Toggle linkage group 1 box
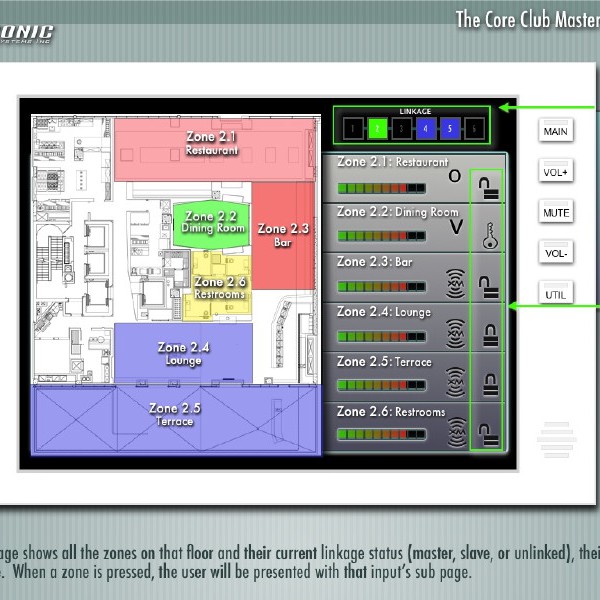The image size is (600, 600). pyautogui.click(x=352, y=128)
